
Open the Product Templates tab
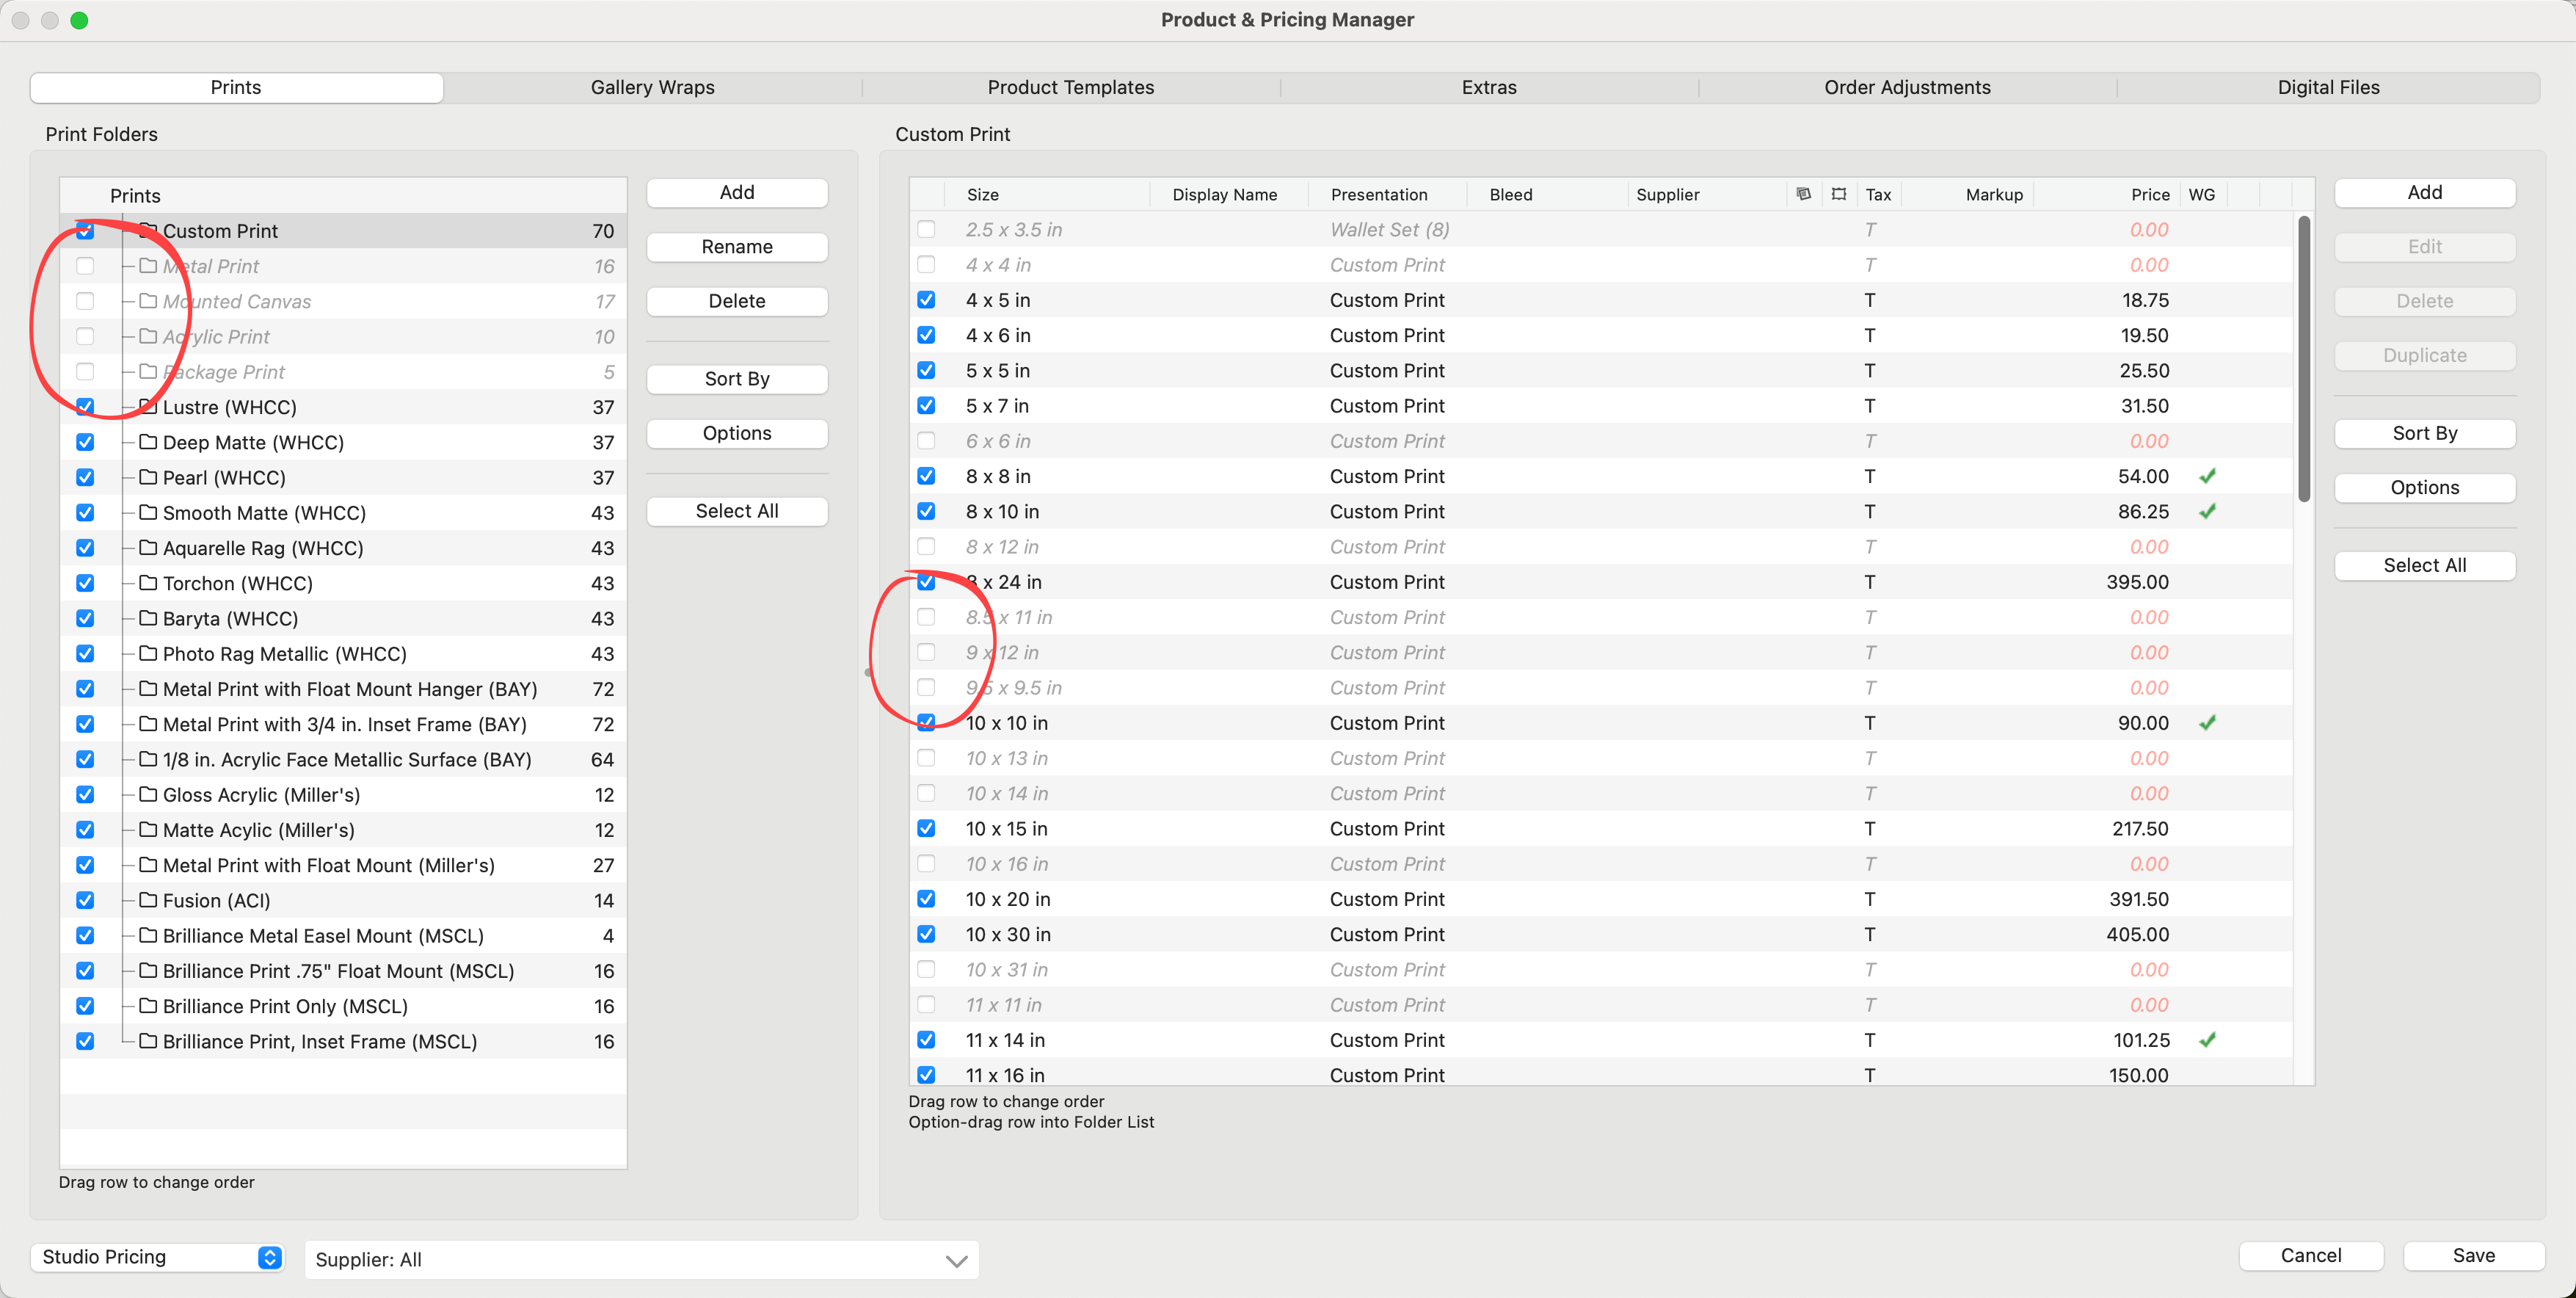1070,87
